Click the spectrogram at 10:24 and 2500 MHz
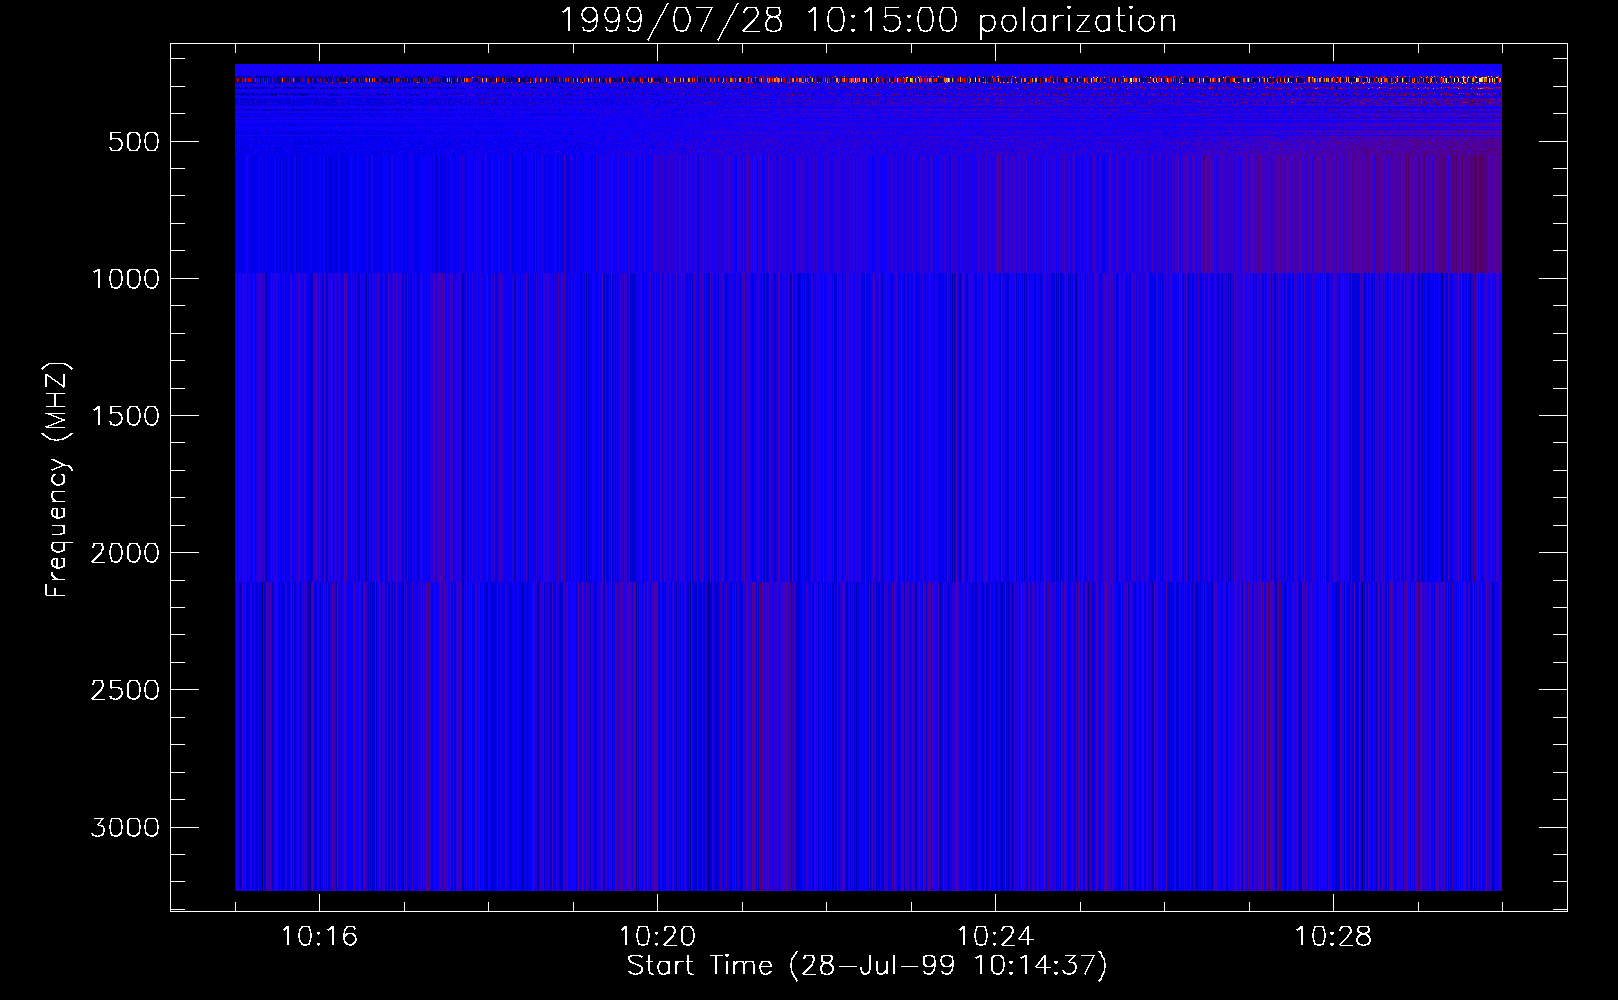This screenshot has width=1618, height=1000. click(995, 689)
